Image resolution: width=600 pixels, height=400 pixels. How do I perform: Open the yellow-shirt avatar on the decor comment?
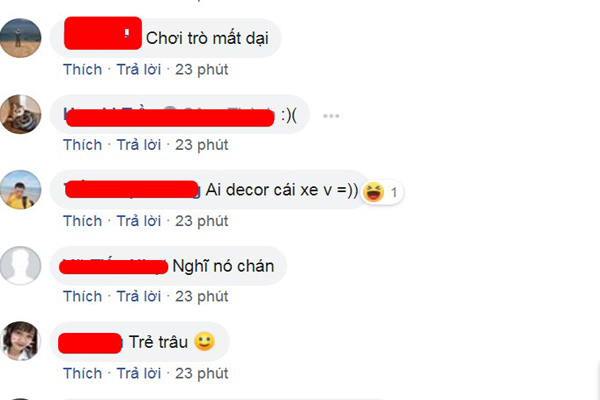point(21,189)
